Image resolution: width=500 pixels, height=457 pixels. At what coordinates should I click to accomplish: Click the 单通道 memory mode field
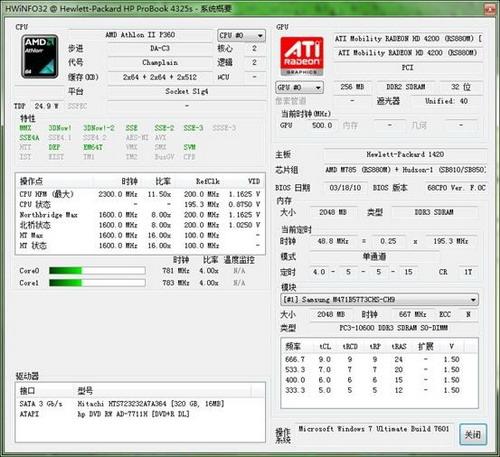tap(374, 256)
